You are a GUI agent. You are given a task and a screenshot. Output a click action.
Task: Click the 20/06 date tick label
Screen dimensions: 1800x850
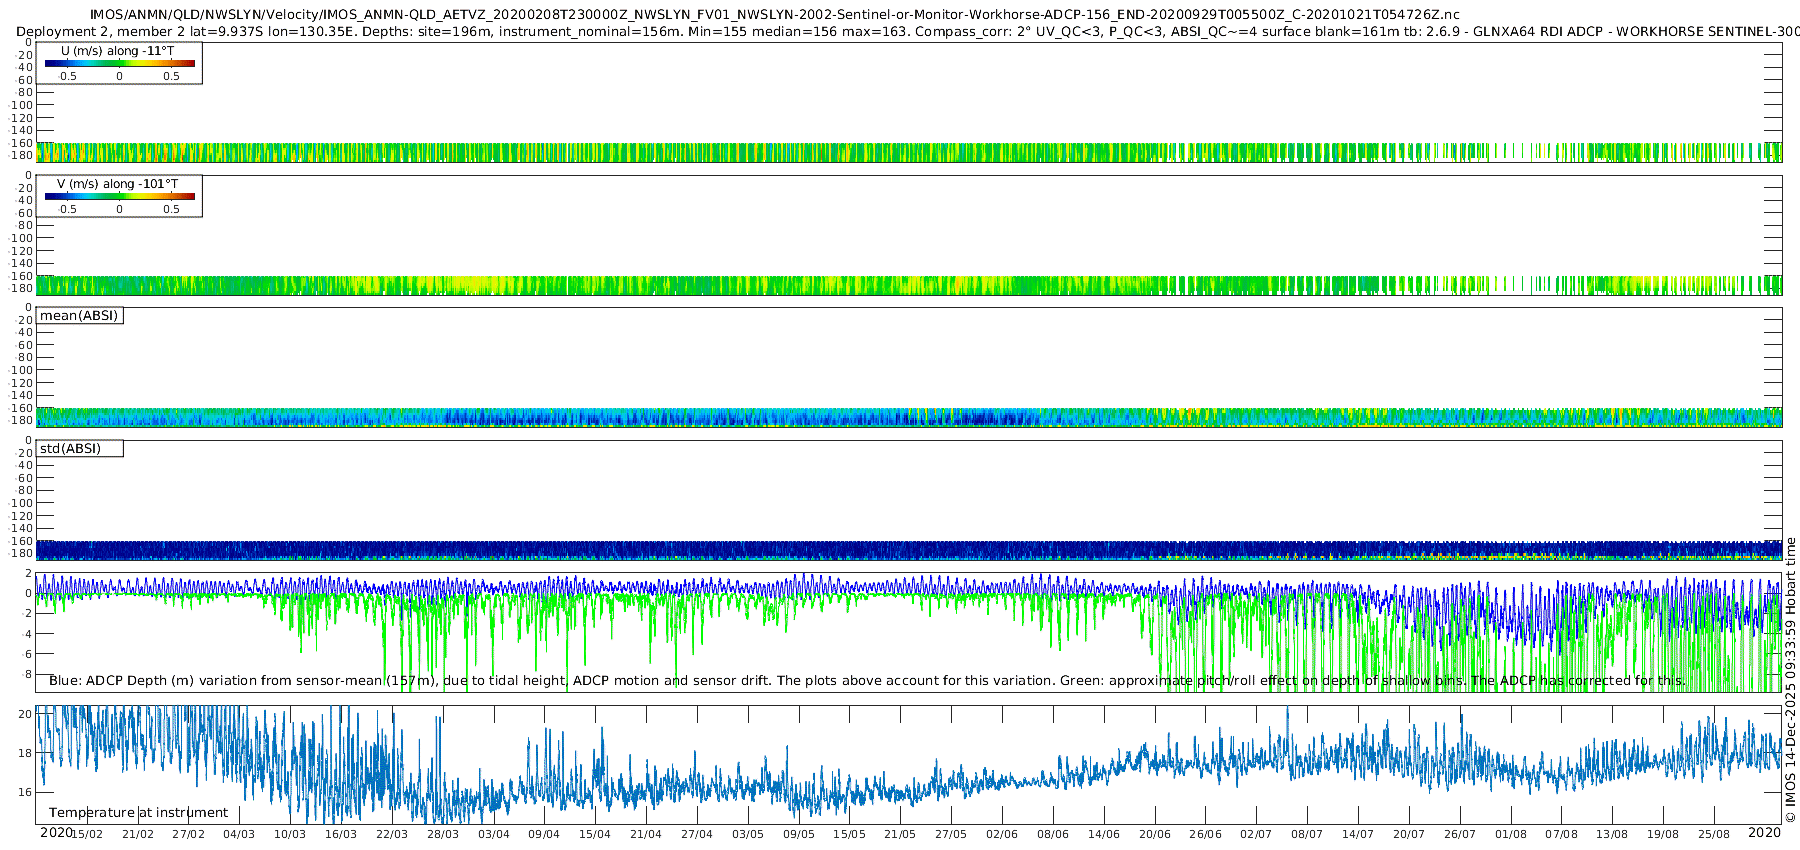pos(1154,834)
